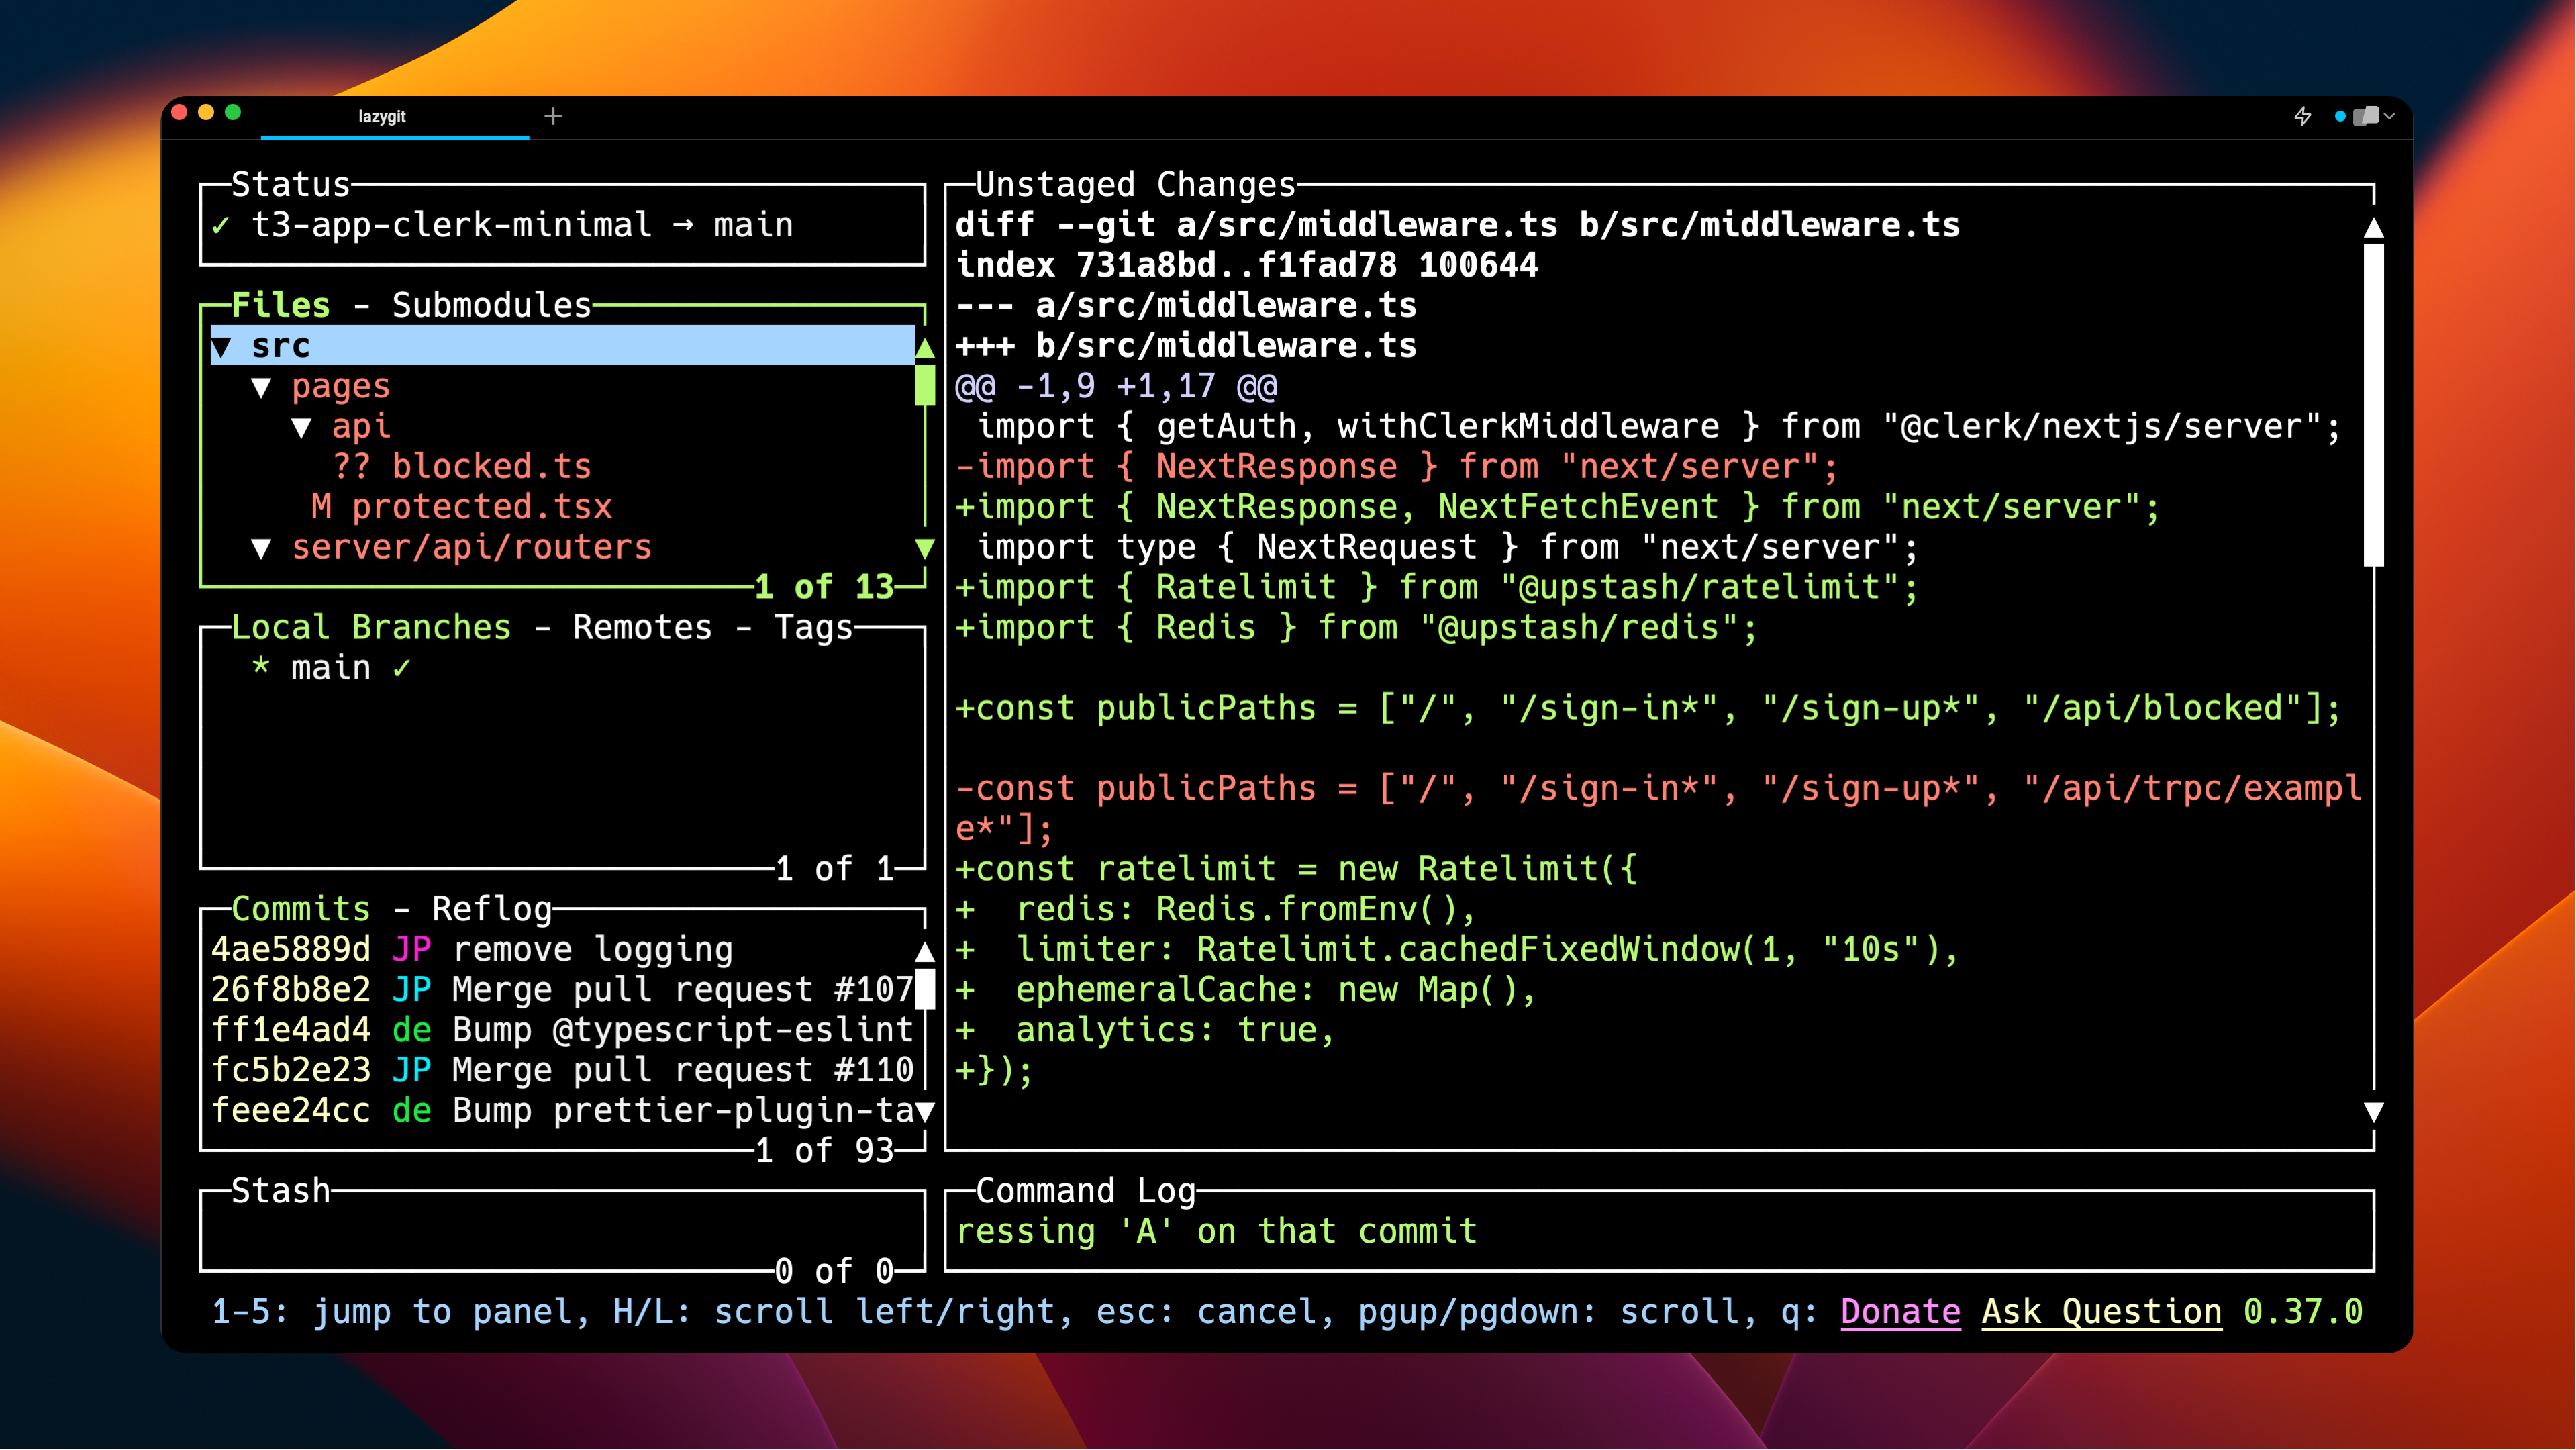Click the removed NextResponse import line
This screenshot has width=2576, height=1450.
point(1396,467)
